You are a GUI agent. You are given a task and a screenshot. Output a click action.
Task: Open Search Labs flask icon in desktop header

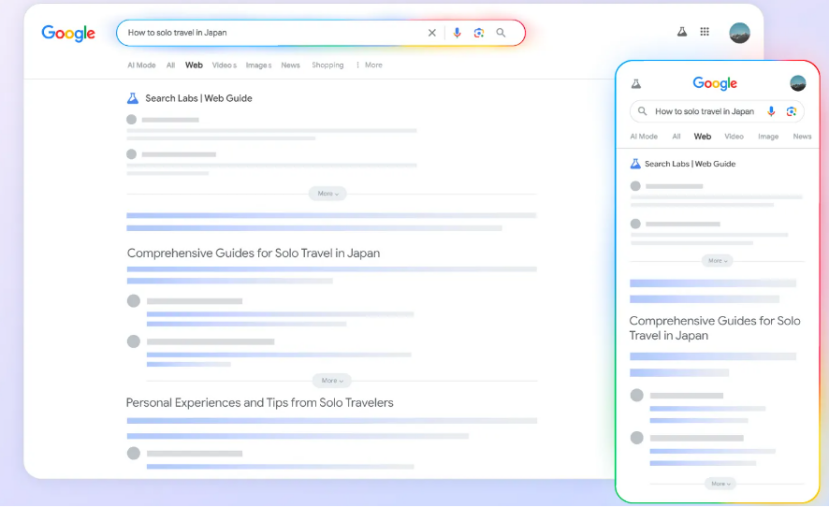682,32
